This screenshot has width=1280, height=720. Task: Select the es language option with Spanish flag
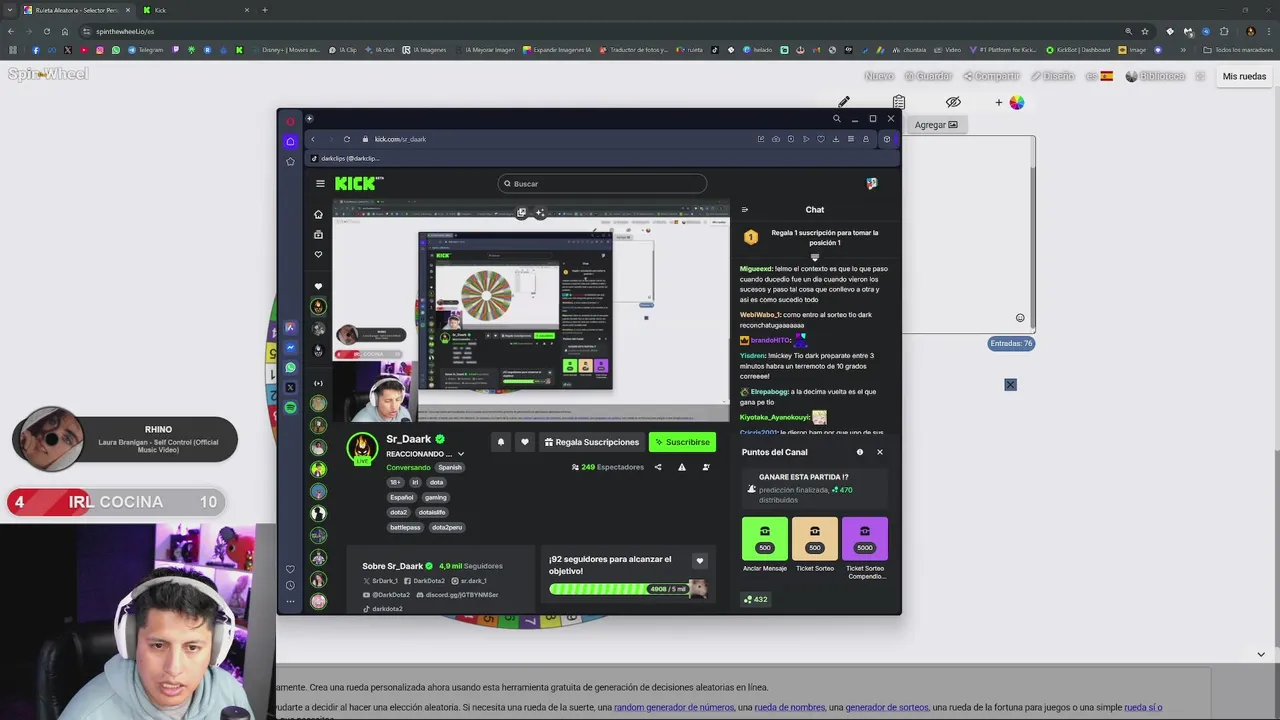coord(1100,76)
